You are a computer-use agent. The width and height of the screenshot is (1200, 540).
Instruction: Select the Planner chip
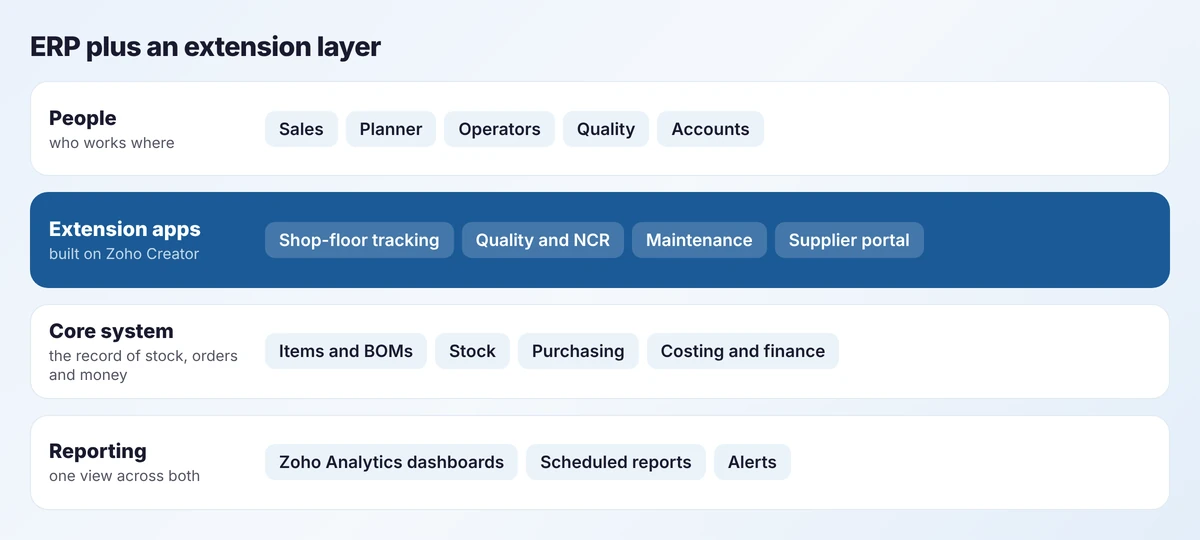391,129
